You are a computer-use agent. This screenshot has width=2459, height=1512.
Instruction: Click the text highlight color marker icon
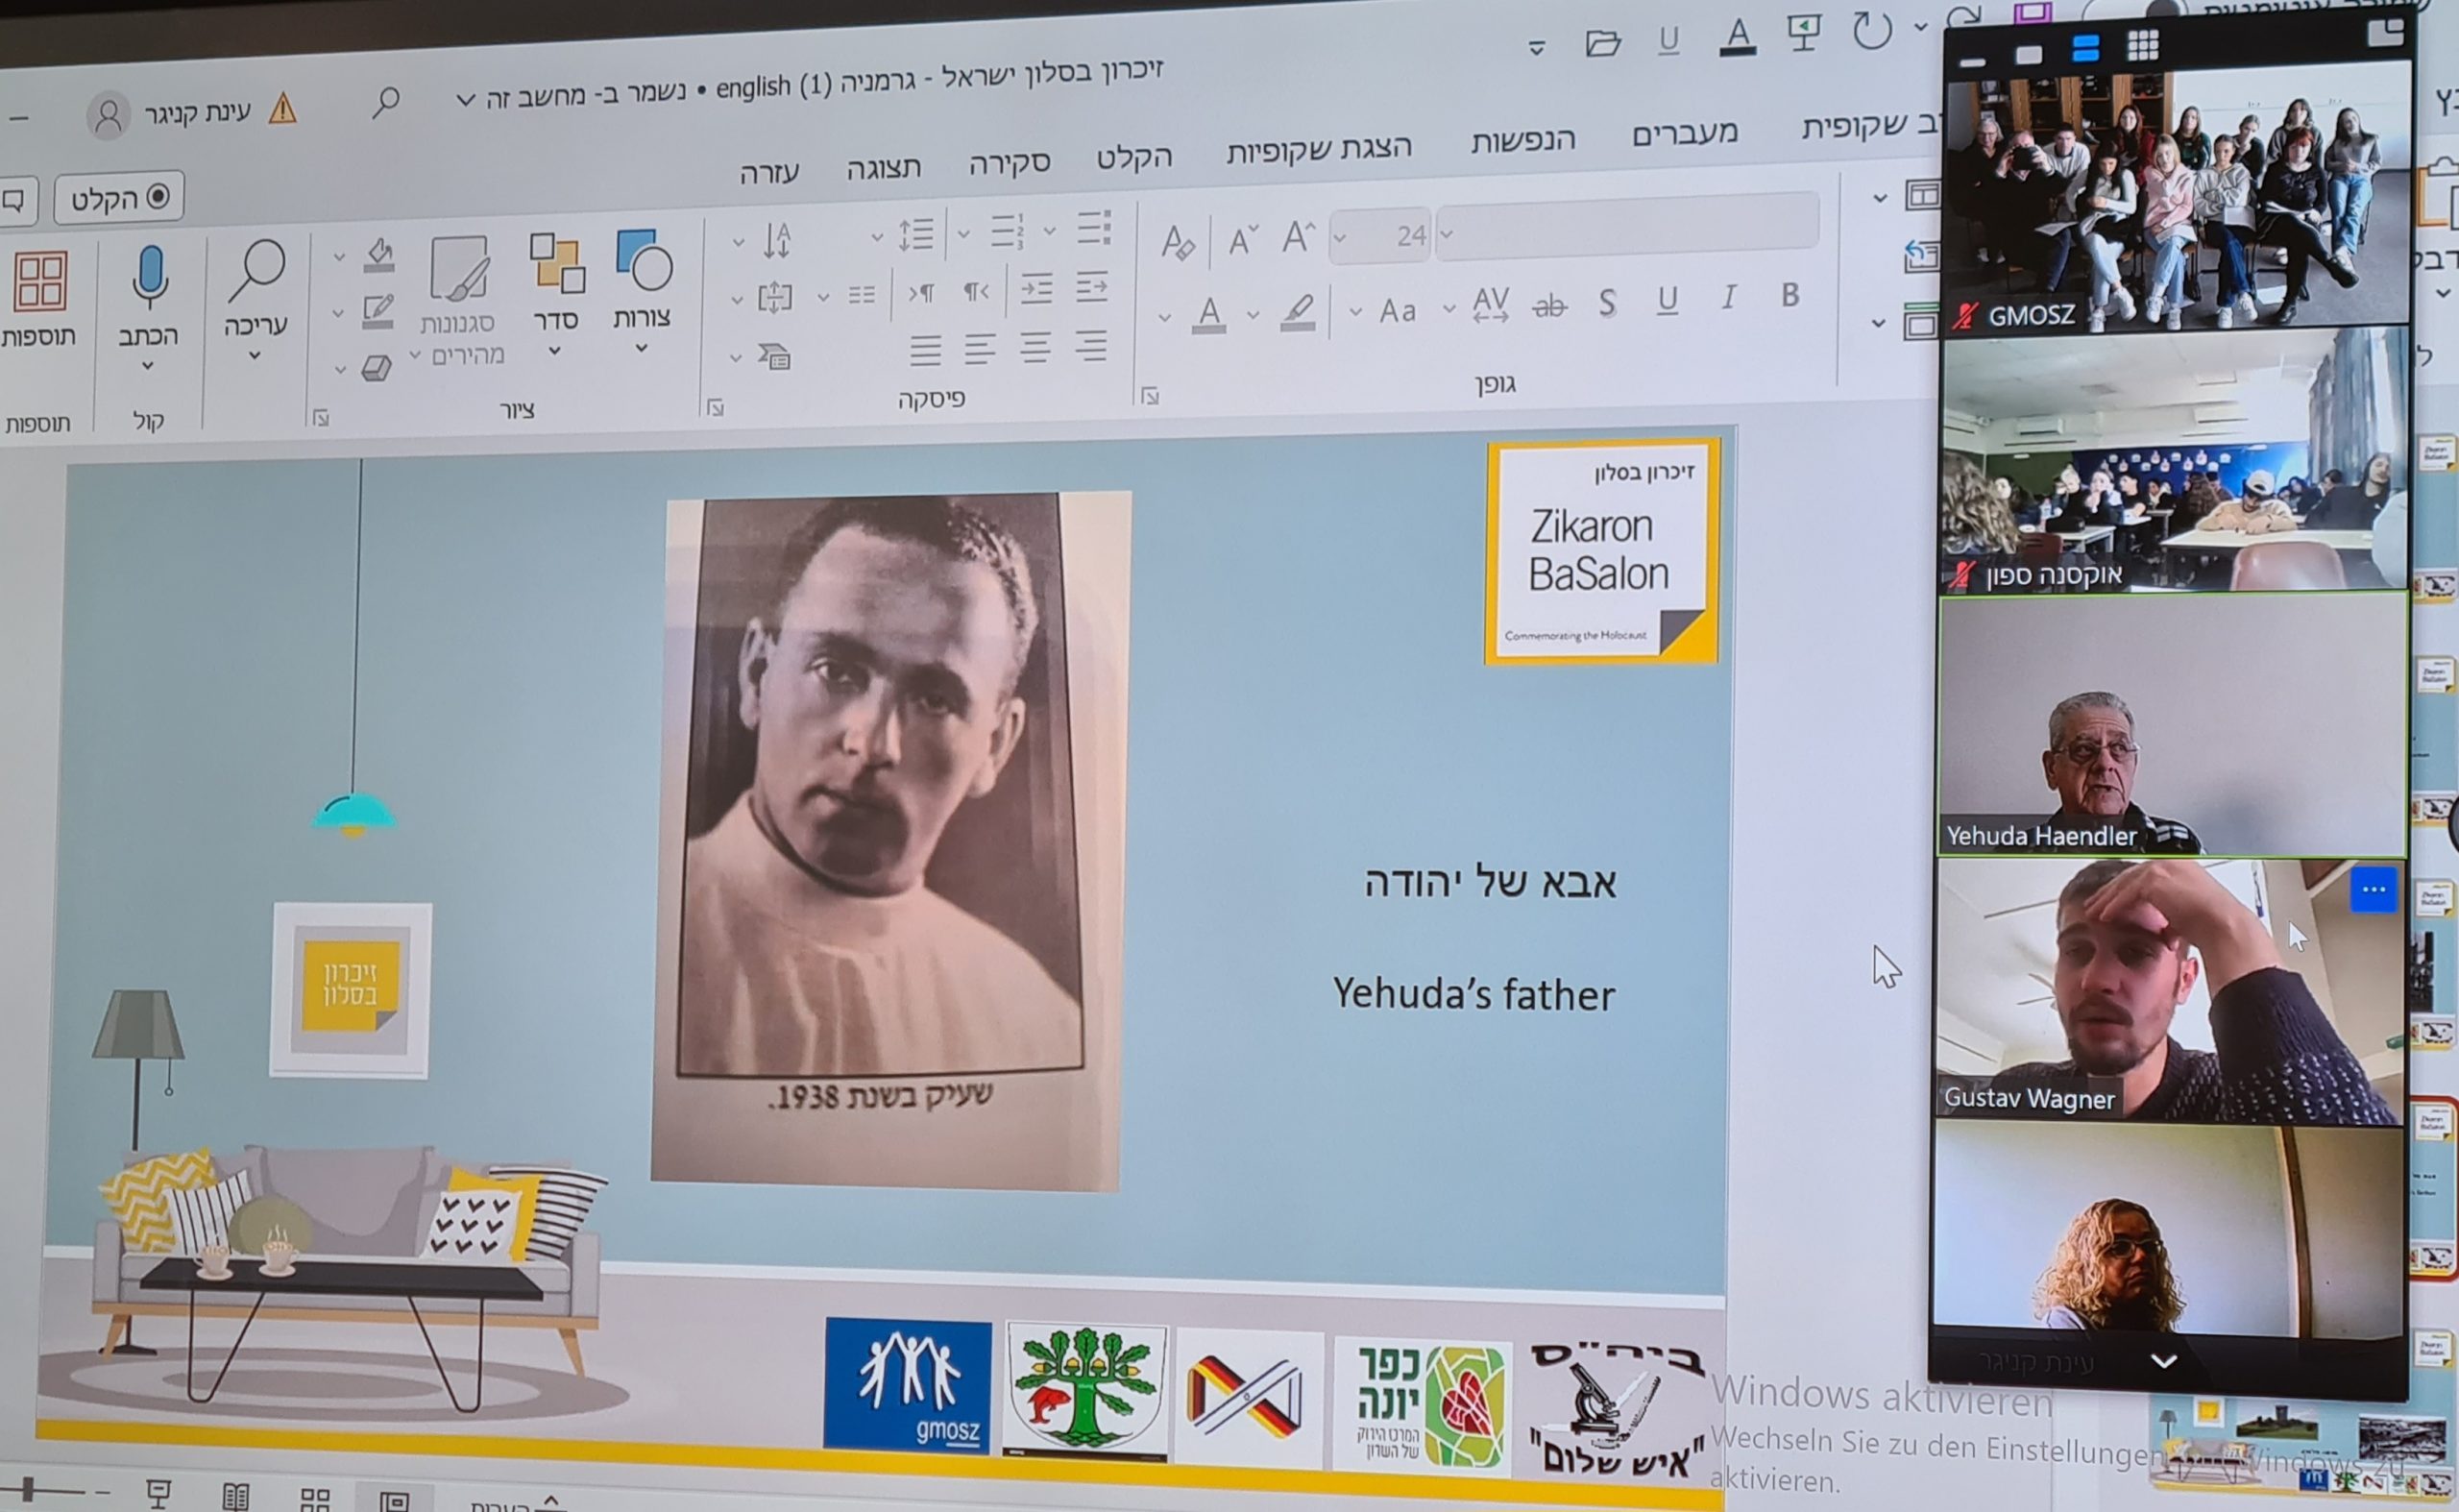[x=1297, y=311]
